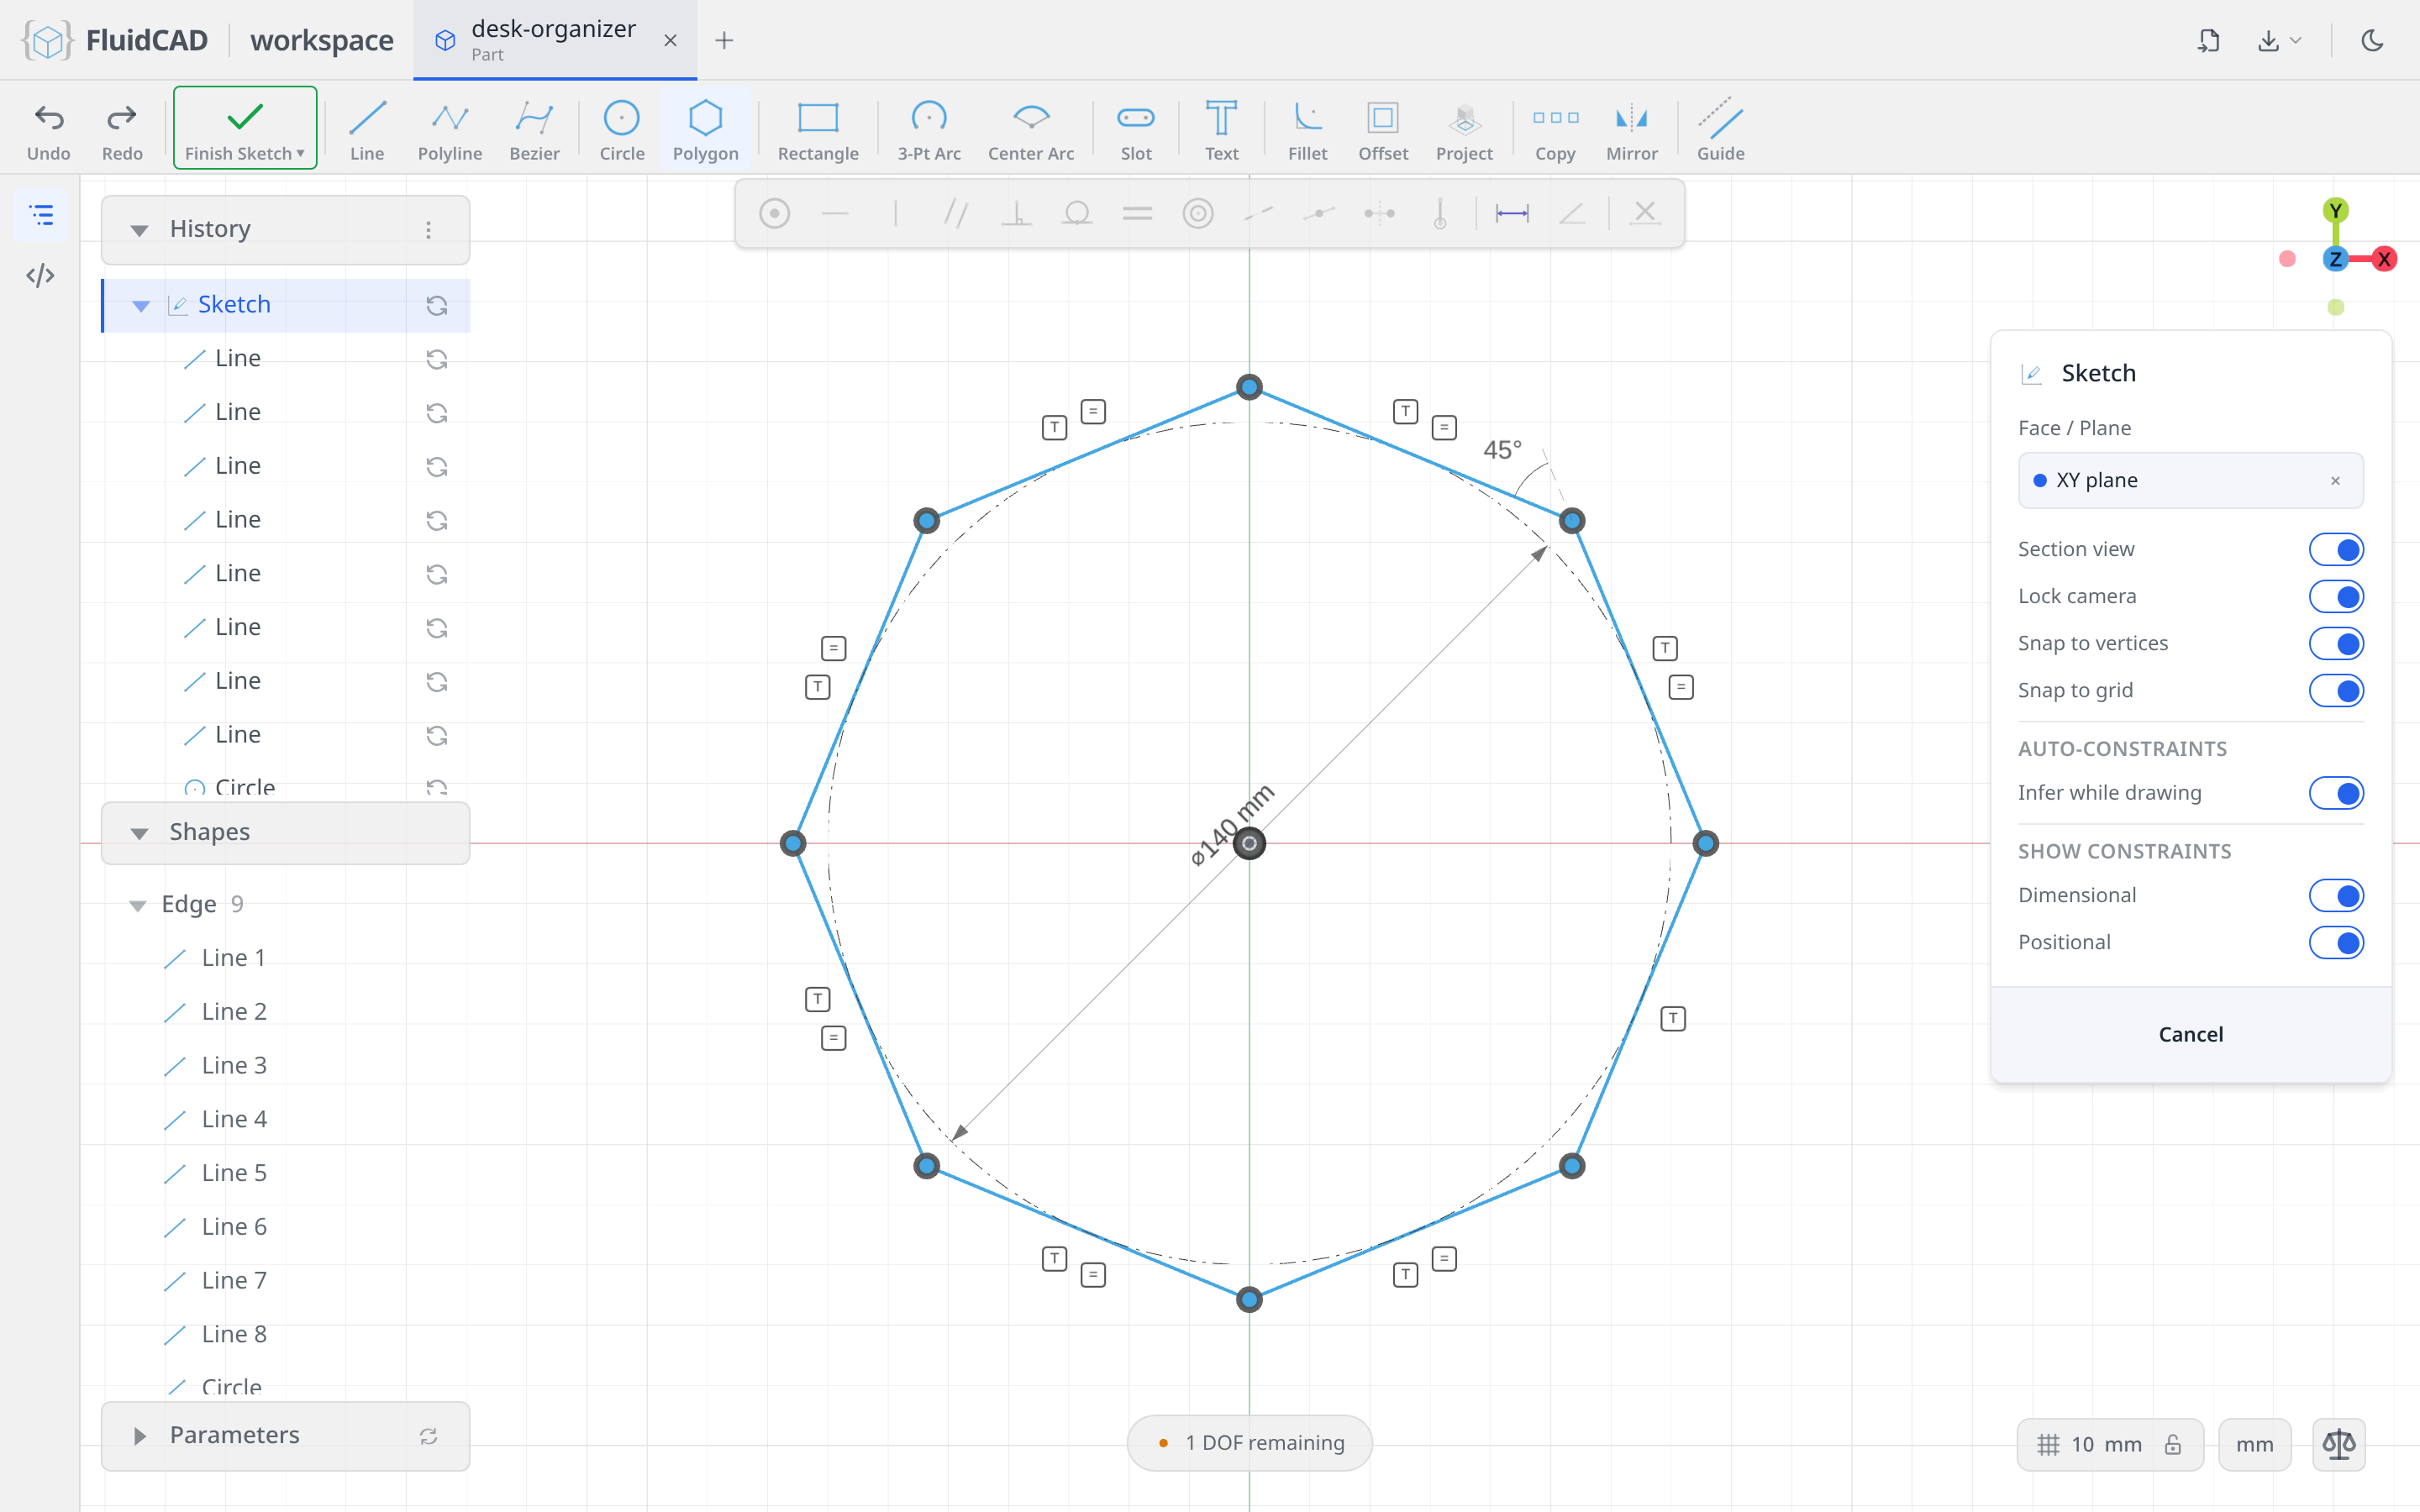Expand the Parameters panel

139,1436
